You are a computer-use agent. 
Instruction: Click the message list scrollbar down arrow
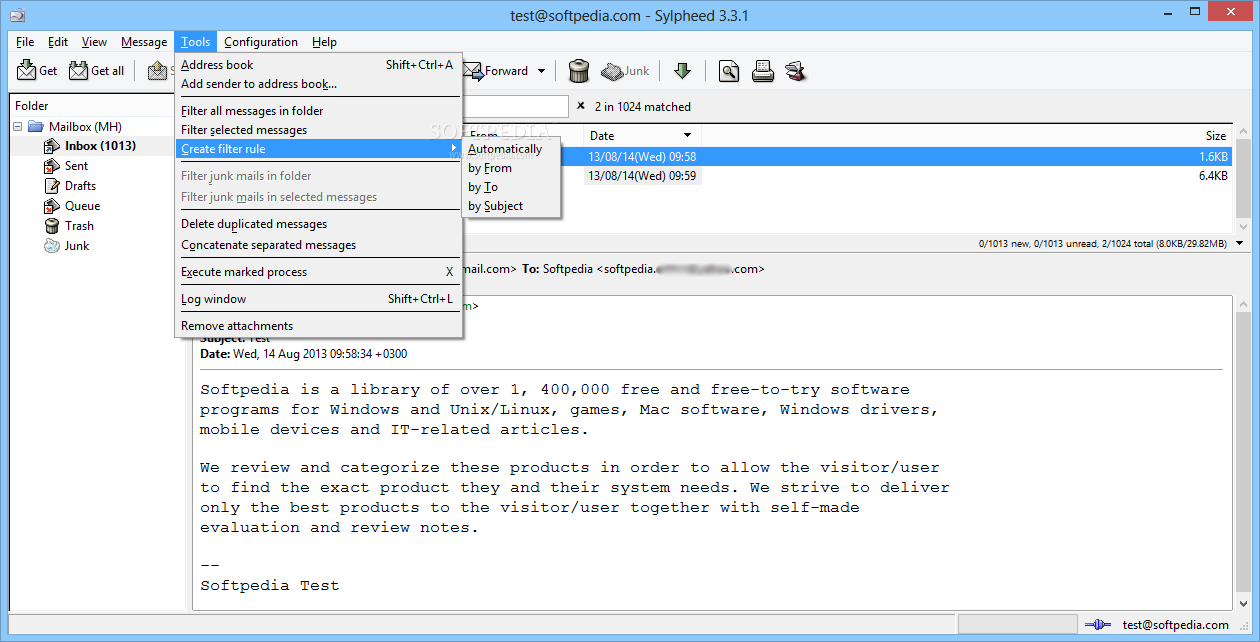pos(1243,226)
